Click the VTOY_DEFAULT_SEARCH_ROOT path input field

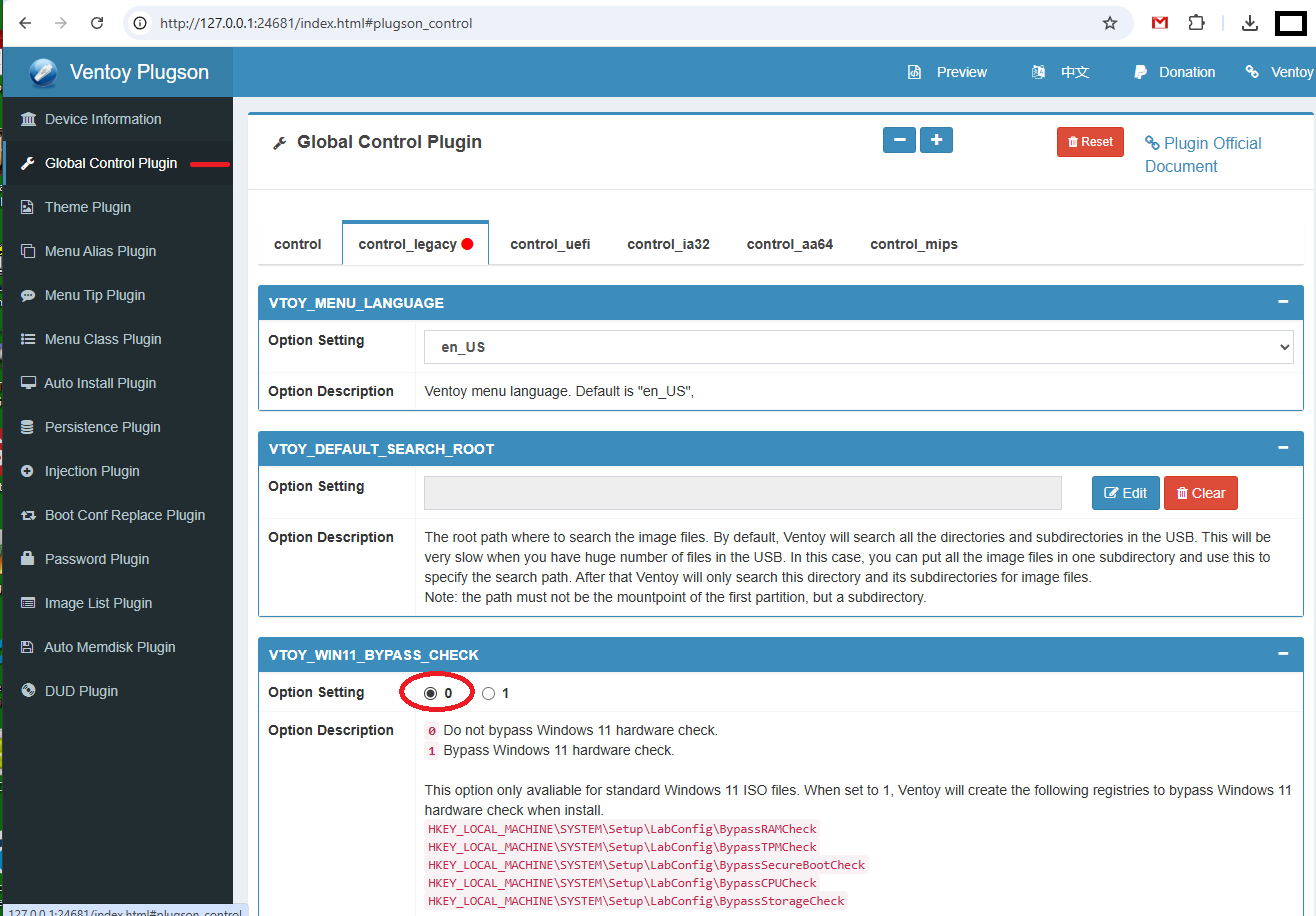tap(743, 493)
